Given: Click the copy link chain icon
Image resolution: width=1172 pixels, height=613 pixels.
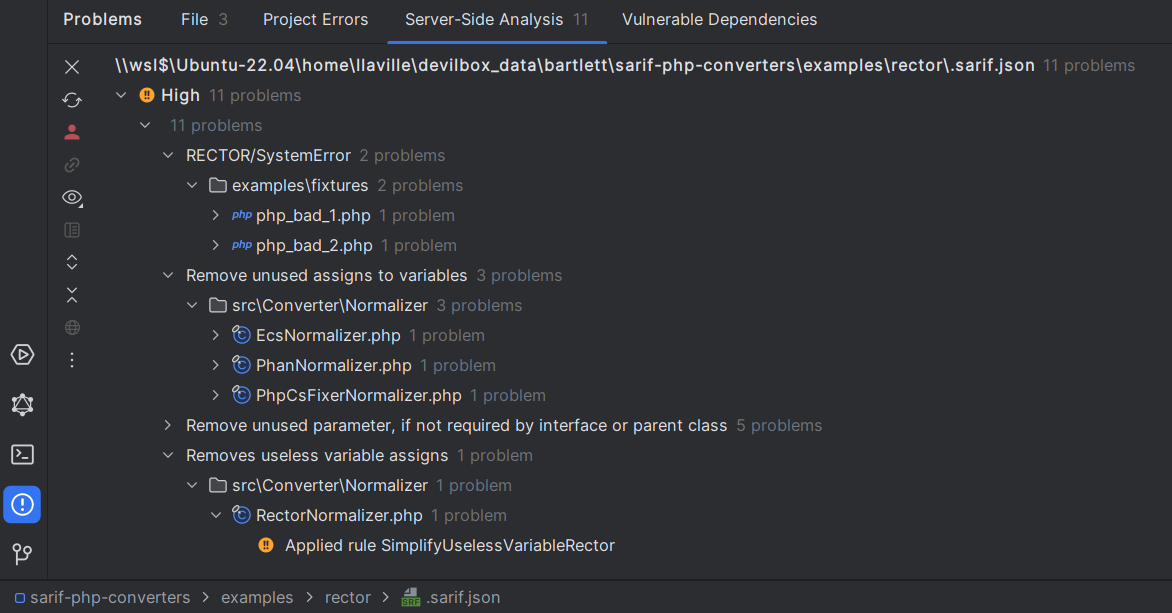Looking at the screenshot, I should [x=71, y=164].
